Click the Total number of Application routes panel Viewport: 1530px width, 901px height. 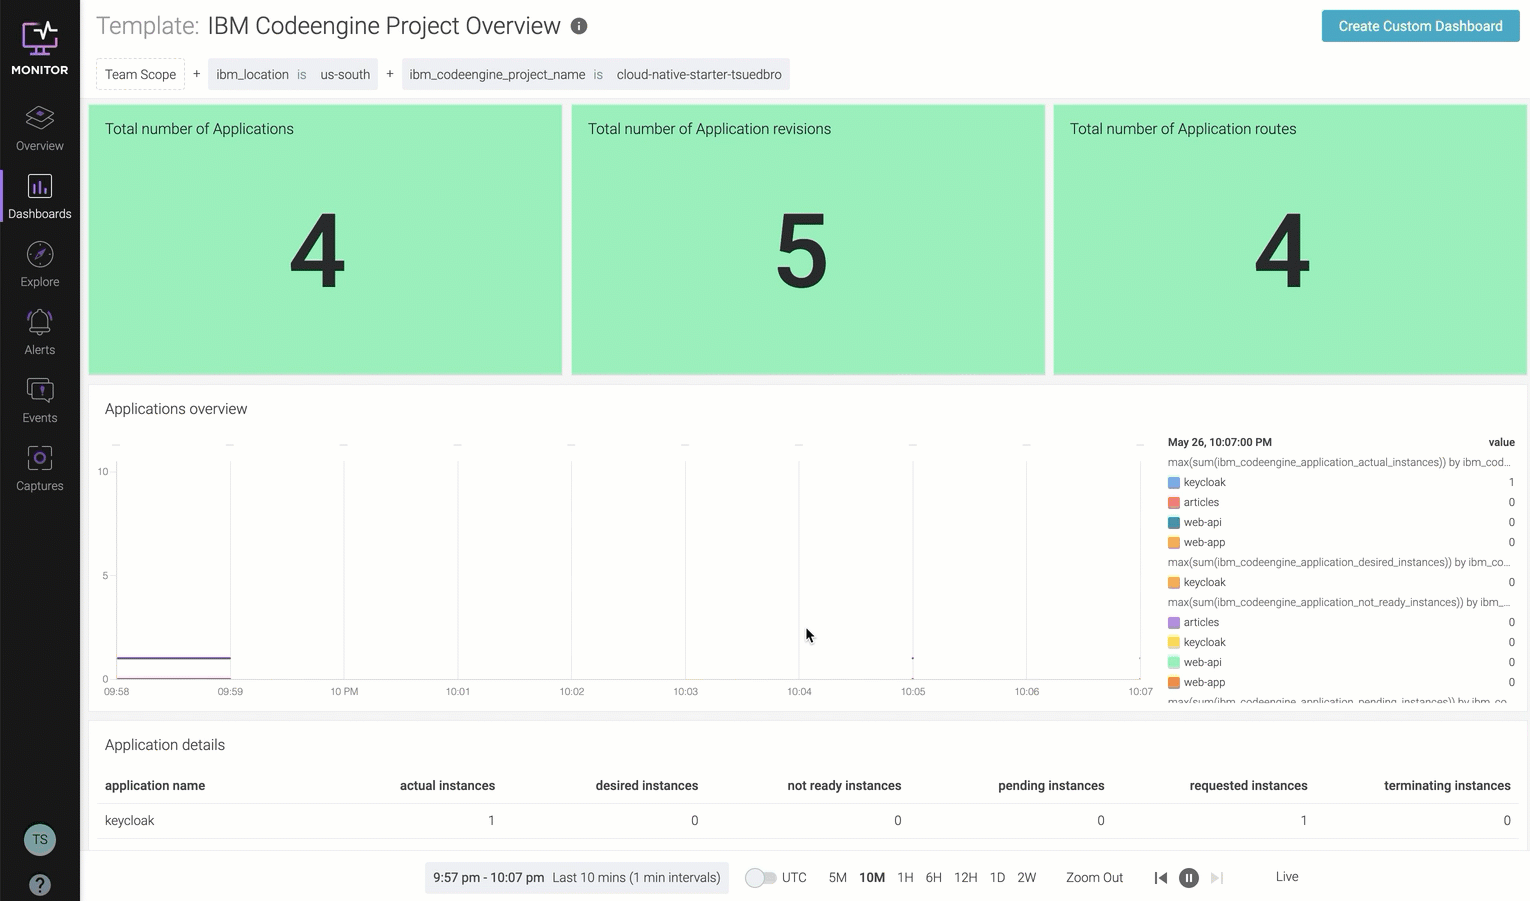coord(1290,240)
